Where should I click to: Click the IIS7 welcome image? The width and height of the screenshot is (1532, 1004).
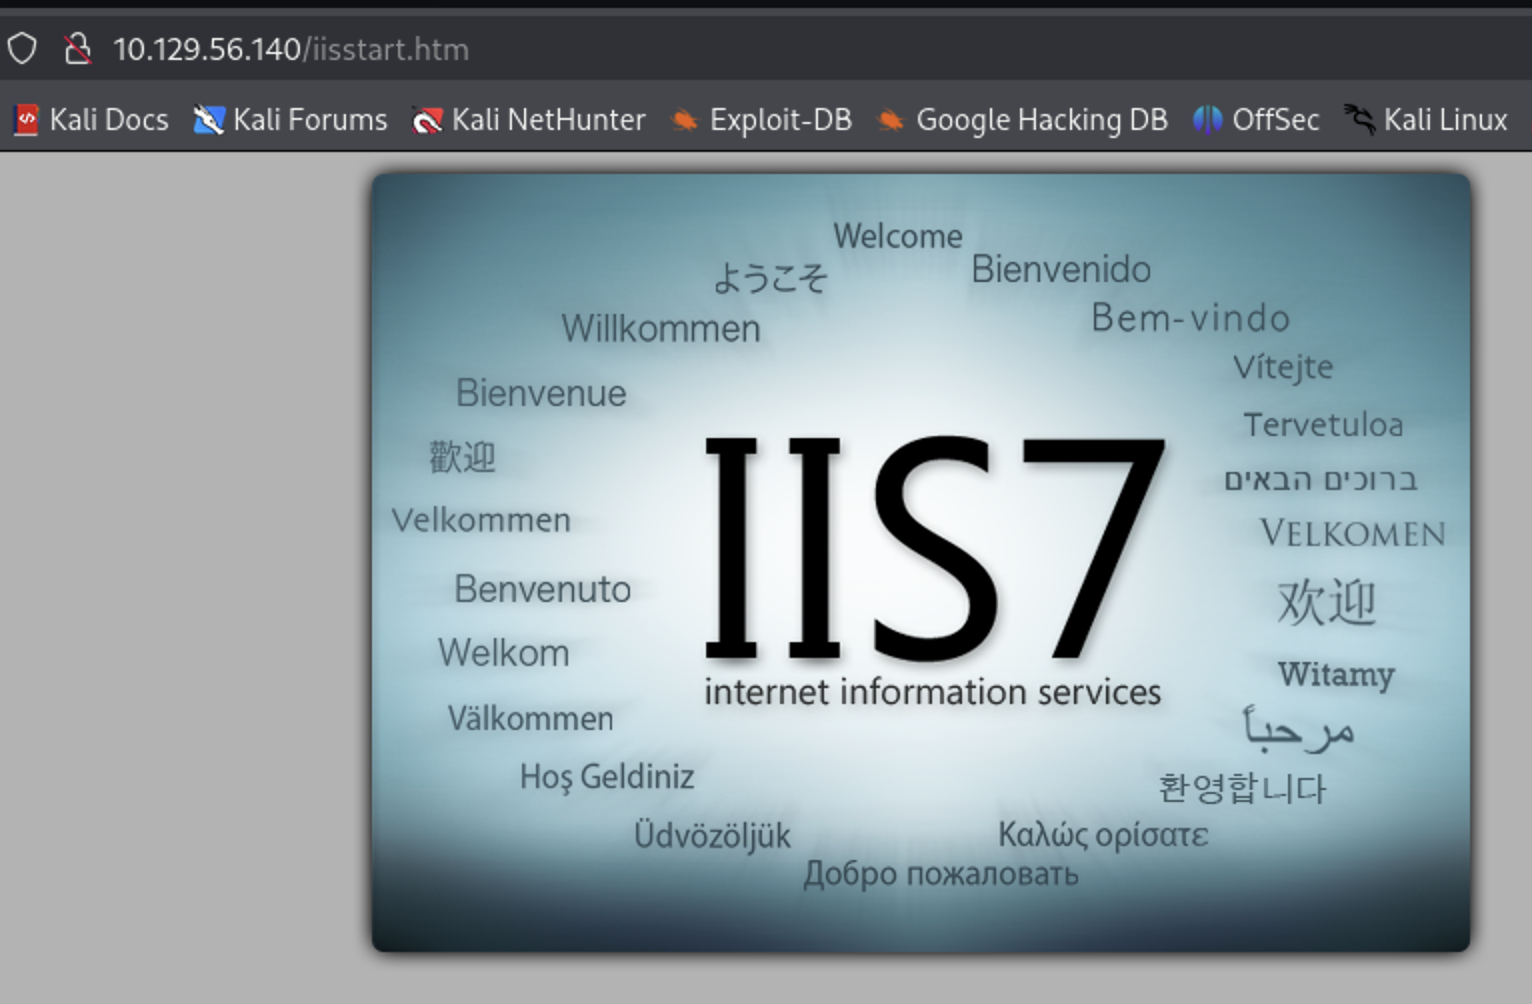[x=921, y=562]
